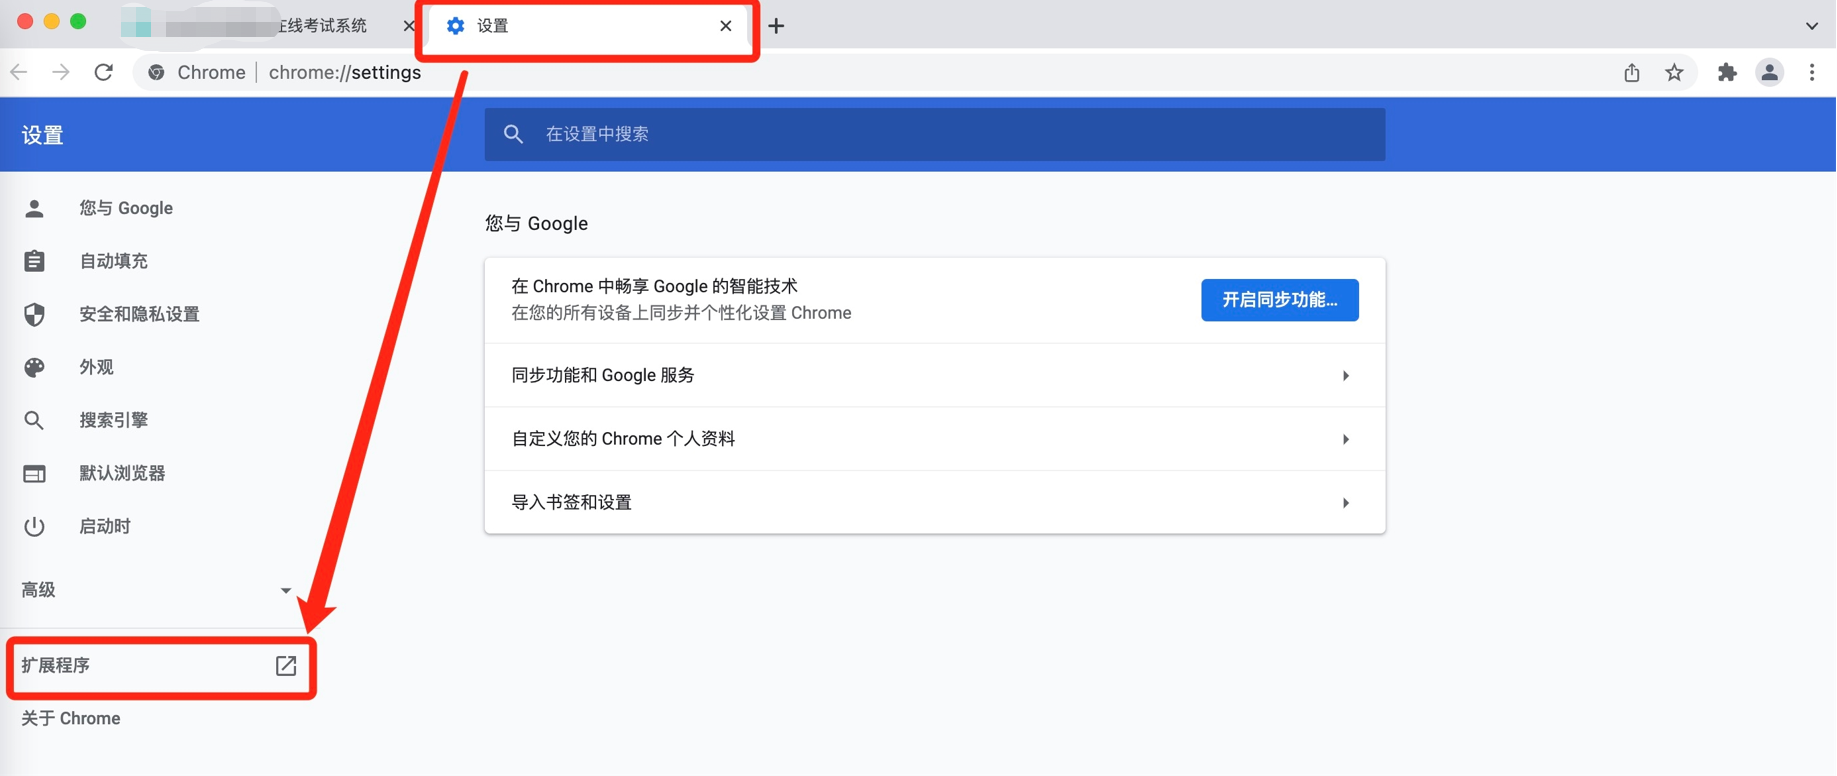Open 扩展程序 link in sidebar
Viewport: 1837px width, 776px height.
point(160,665)
